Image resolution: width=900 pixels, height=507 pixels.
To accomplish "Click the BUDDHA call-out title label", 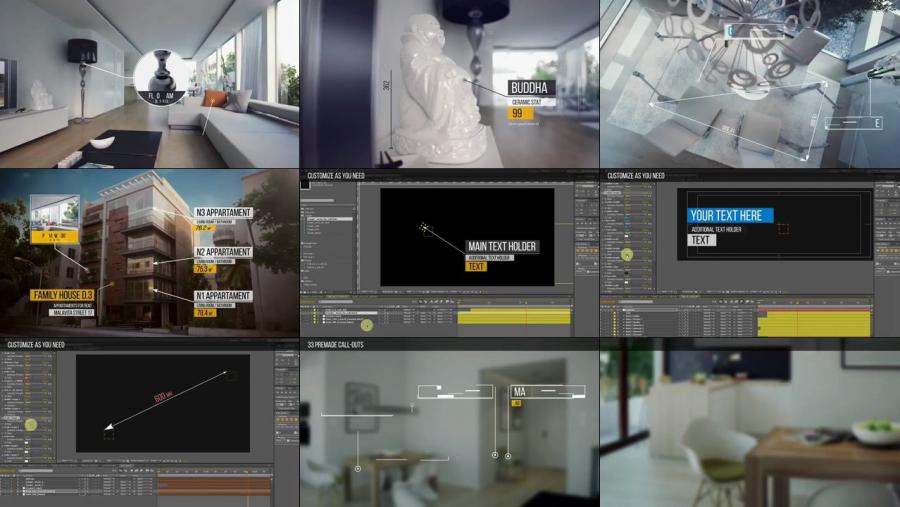I will pos(530,88).
